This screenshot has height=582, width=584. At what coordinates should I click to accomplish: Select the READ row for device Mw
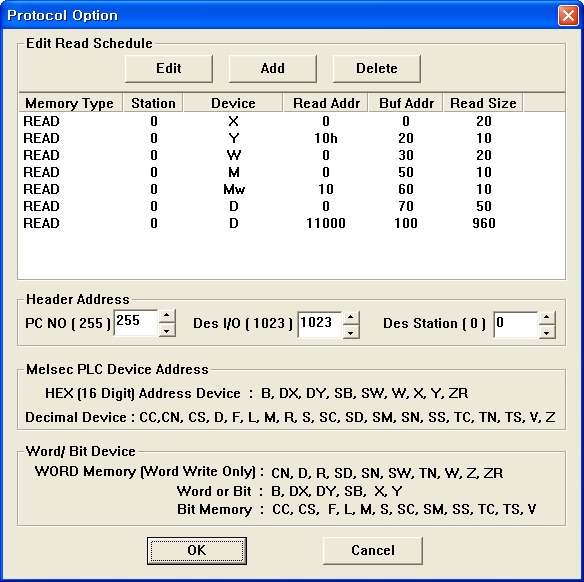click(x=291, y=189)
